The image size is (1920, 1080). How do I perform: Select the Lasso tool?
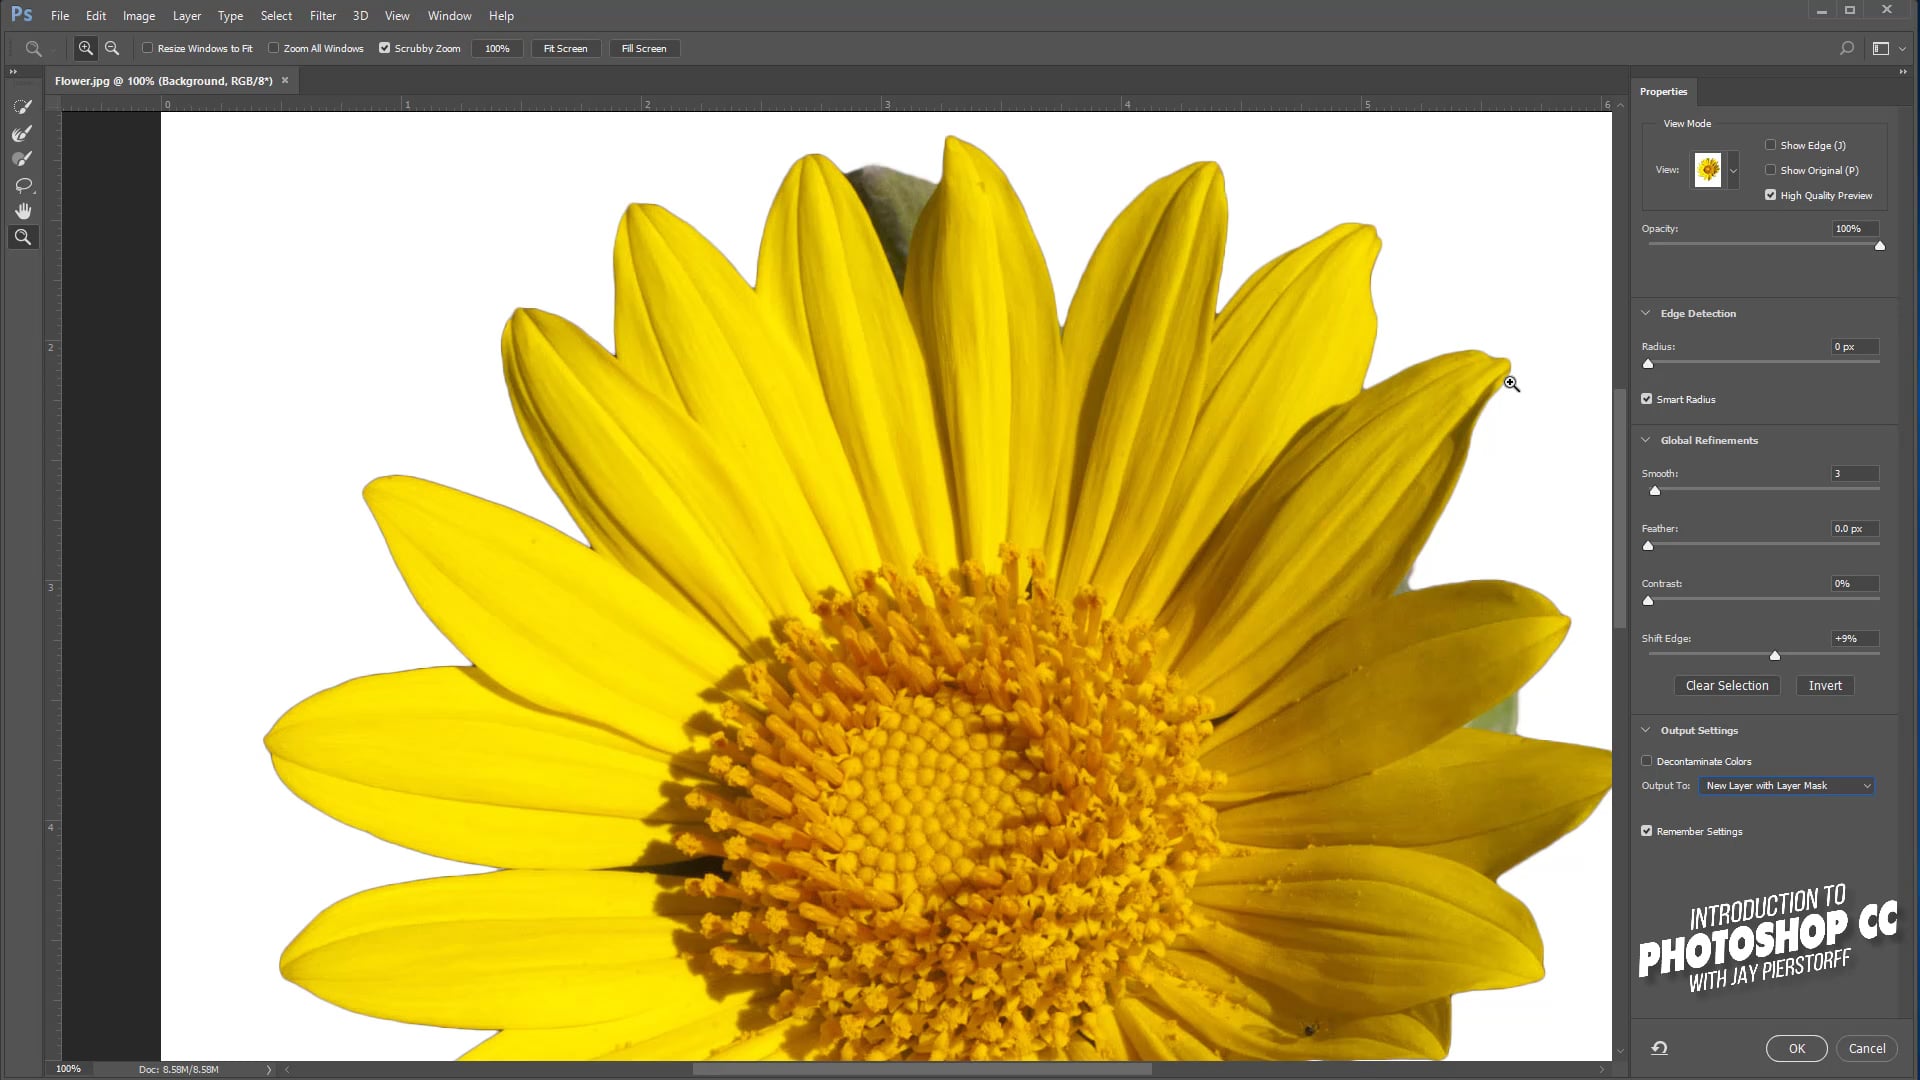(22, 185)
